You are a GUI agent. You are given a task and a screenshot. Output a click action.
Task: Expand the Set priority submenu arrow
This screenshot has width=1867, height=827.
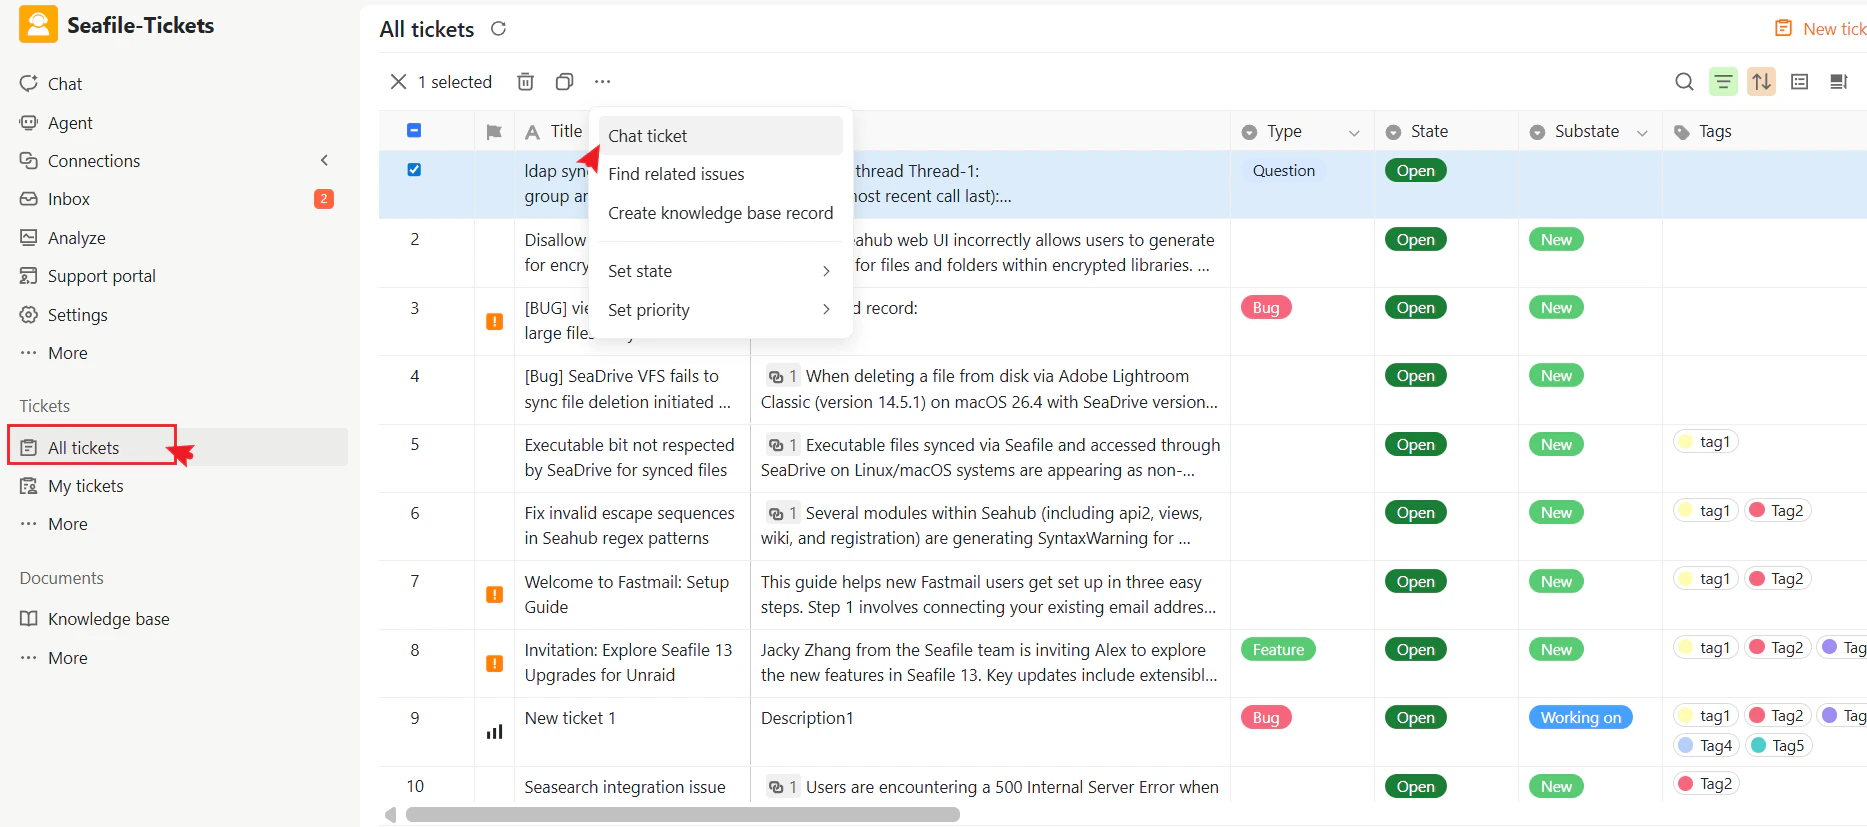[826, 309]
